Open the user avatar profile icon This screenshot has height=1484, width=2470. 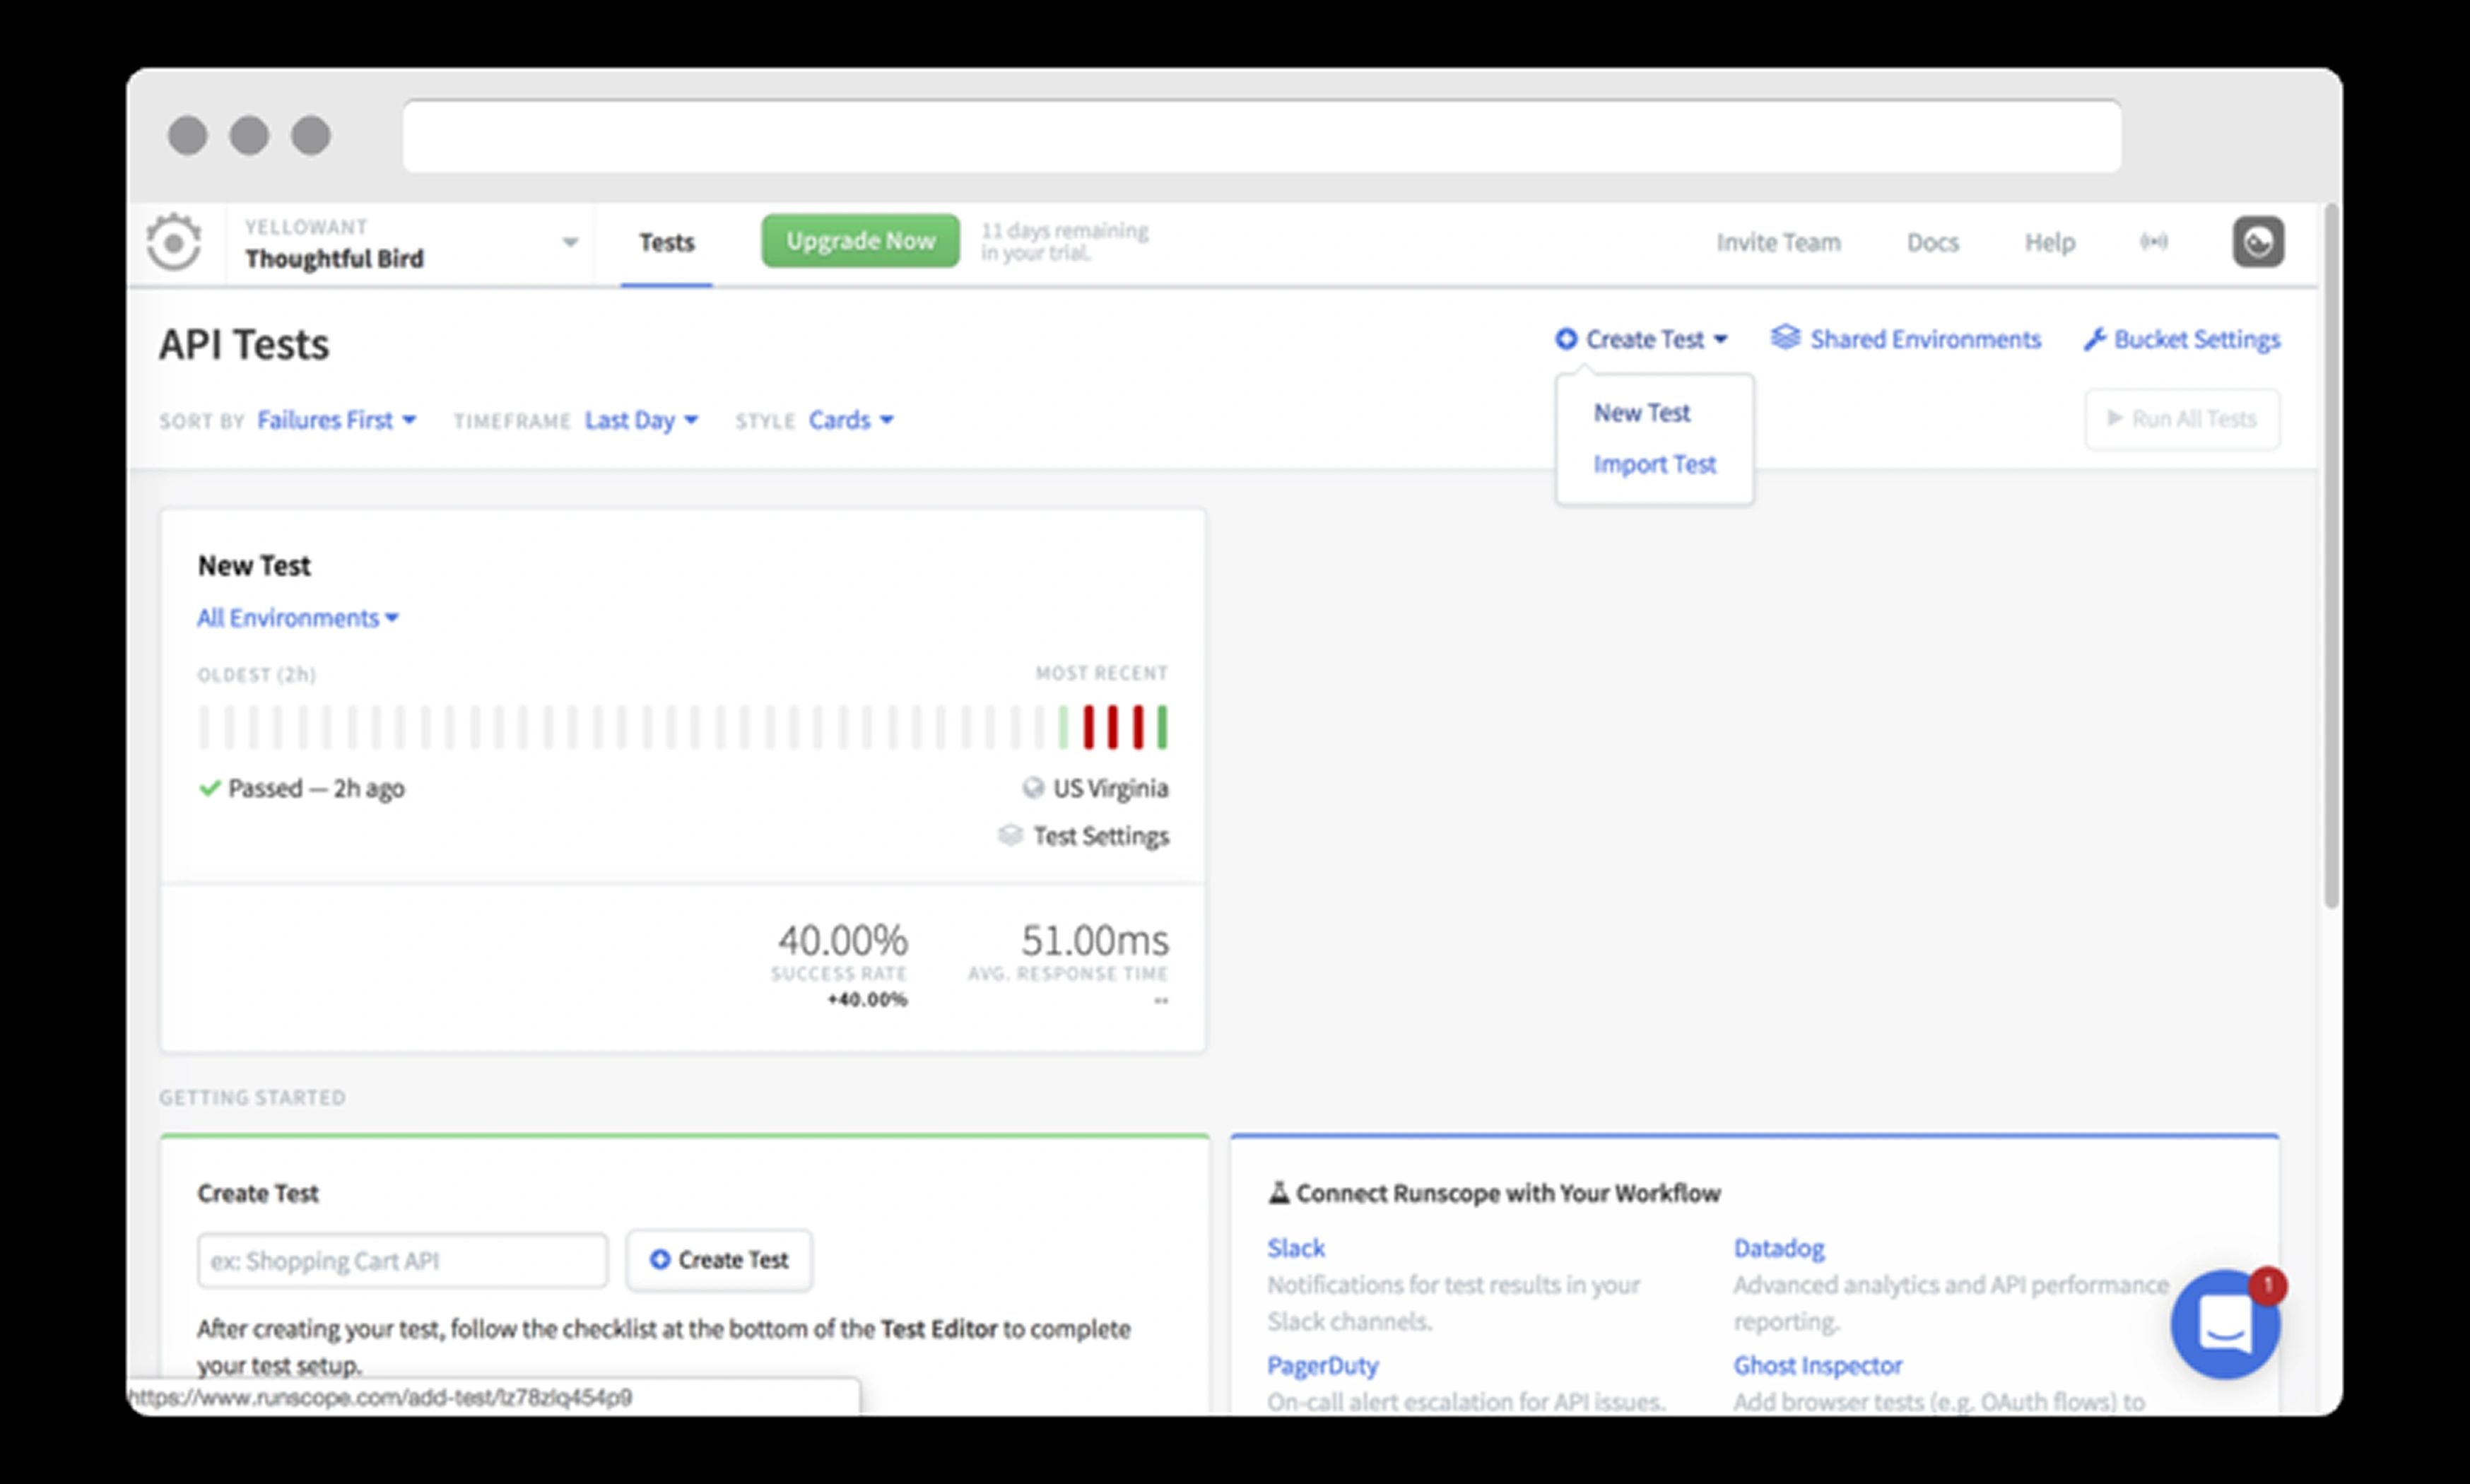(x=2257, y=242)
